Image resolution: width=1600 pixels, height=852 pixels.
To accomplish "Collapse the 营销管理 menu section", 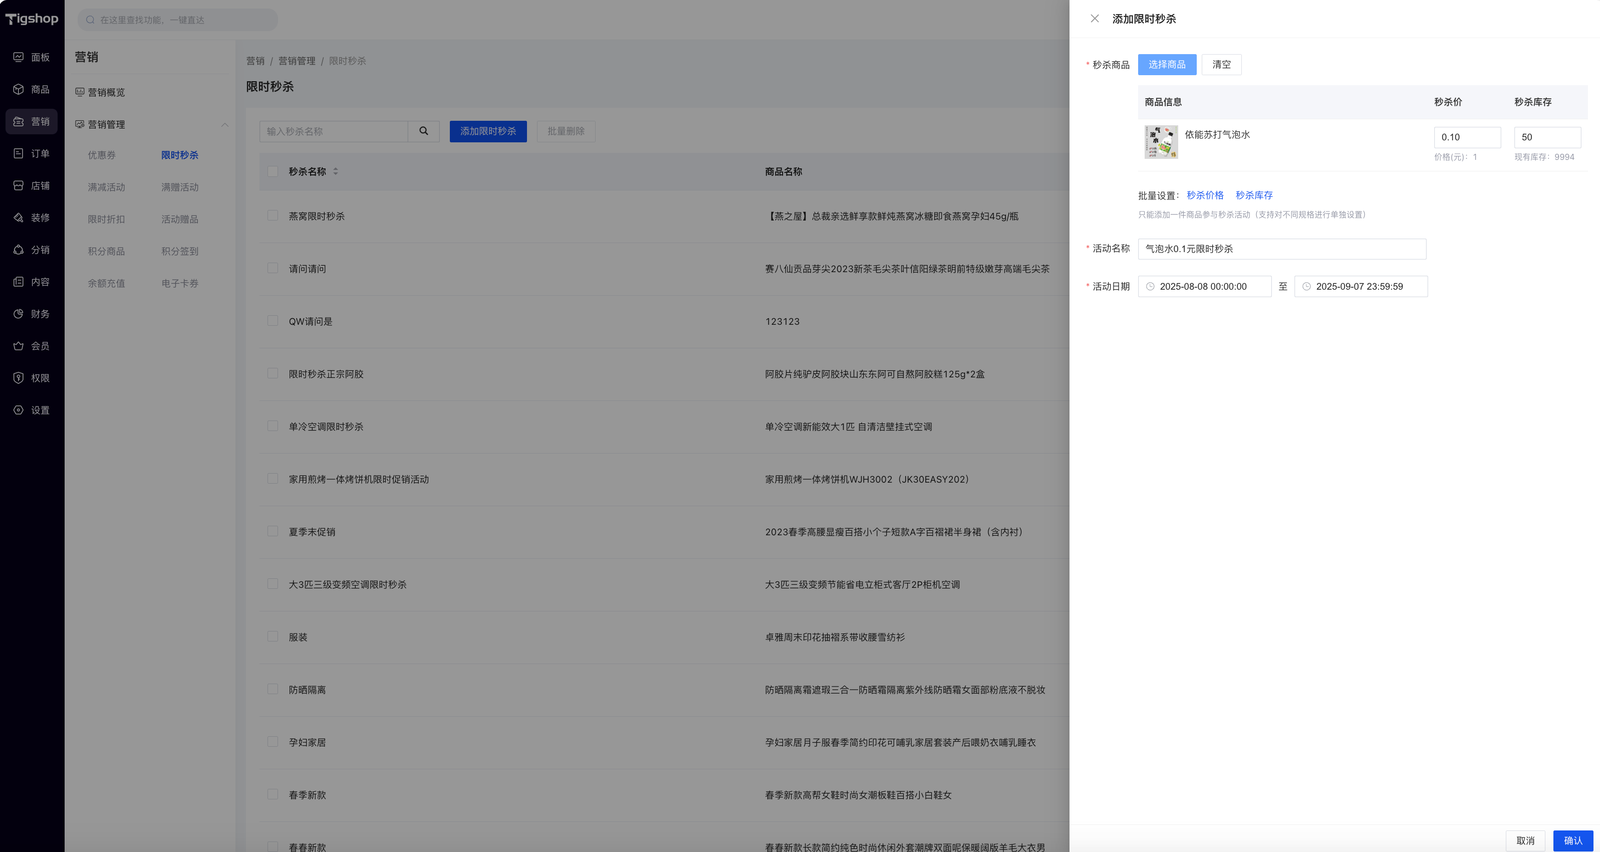I will 224,125.
